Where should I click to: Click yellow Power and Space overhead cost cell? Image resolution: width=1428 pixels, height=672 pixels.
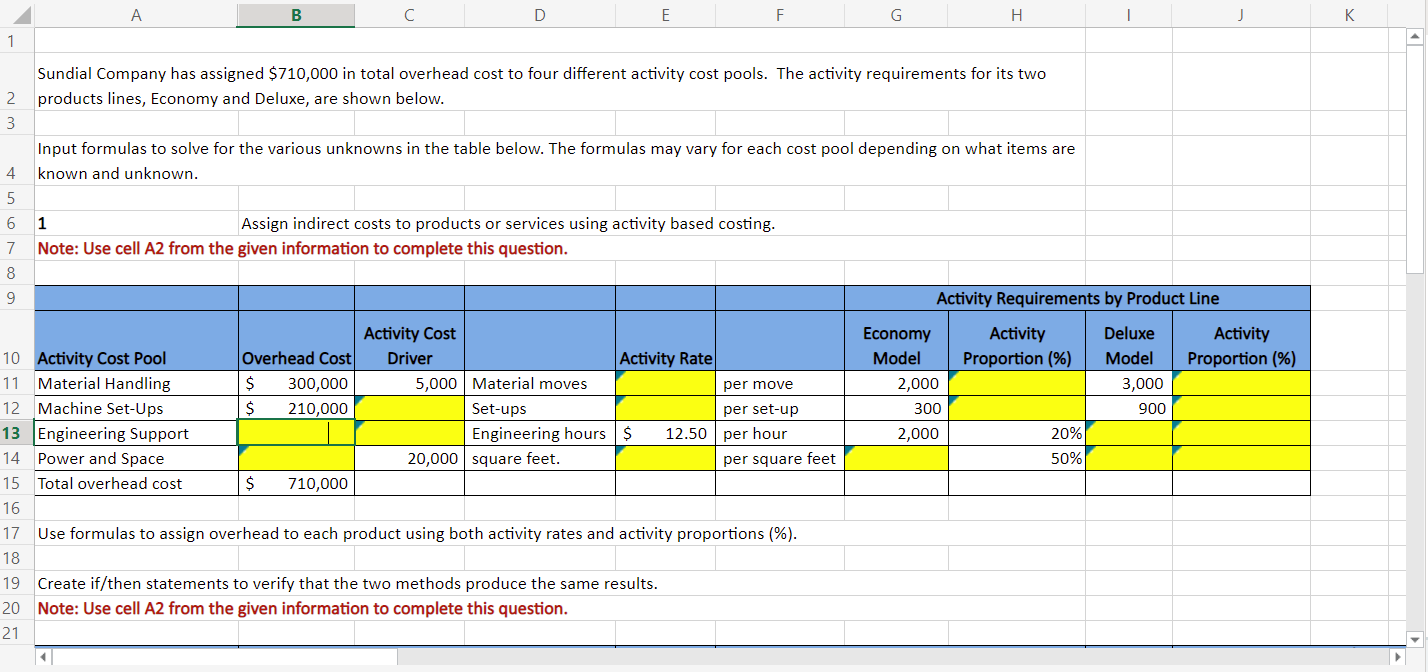click(296, 458)
